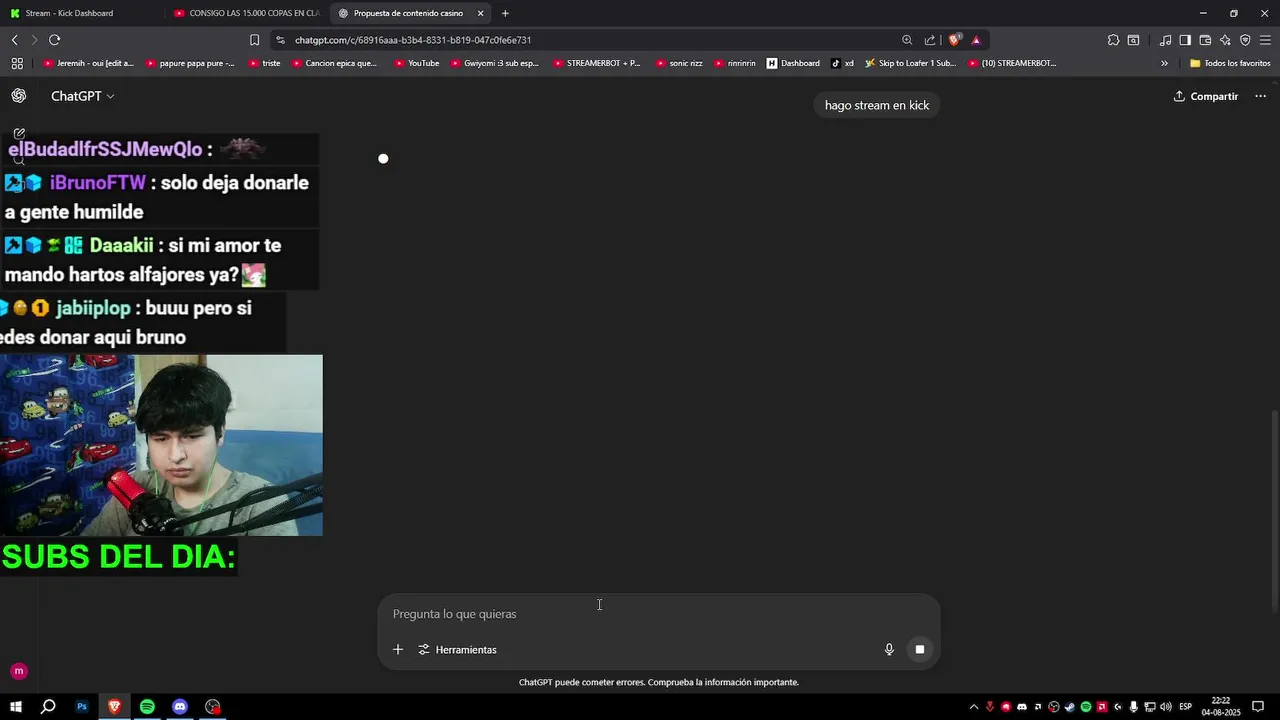This screenshot has height=720, width=1280.
Task: Open the Leo AI sparkle icon
Action: point(1225,40)
